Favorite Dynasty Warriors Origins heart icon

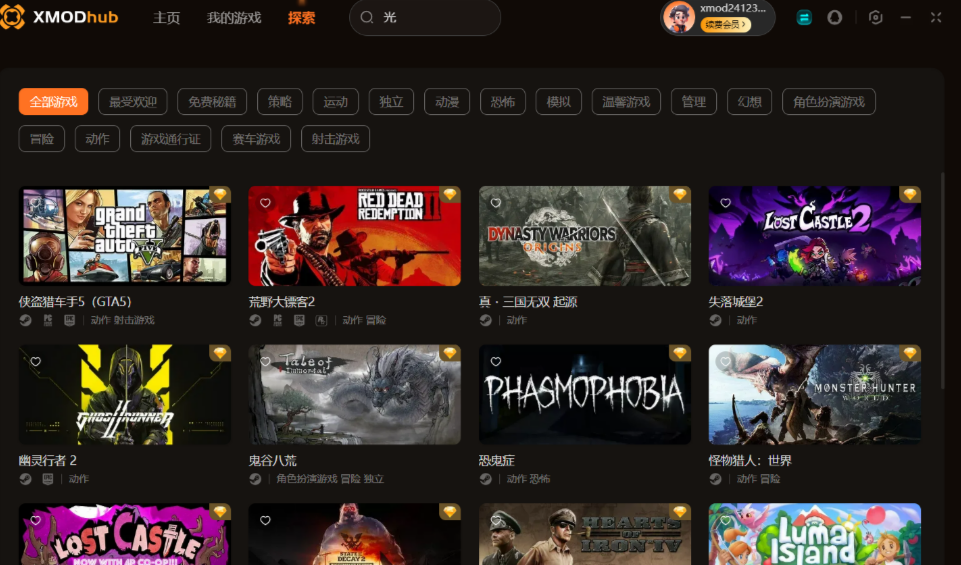[496, 203]
